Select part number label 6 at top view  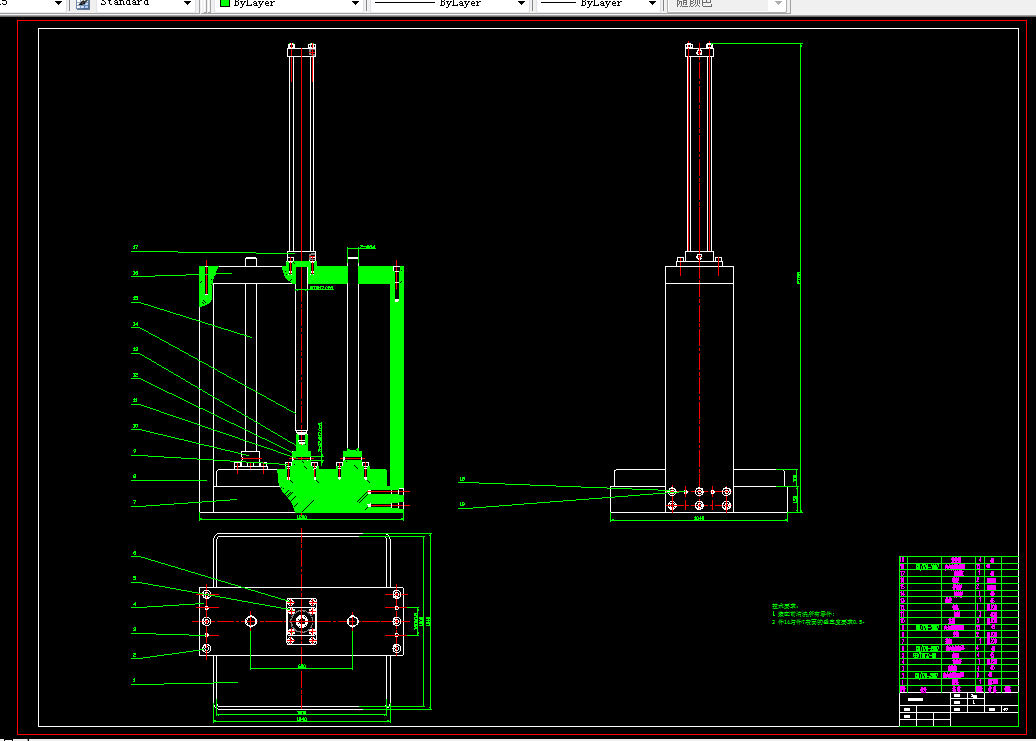134,553
